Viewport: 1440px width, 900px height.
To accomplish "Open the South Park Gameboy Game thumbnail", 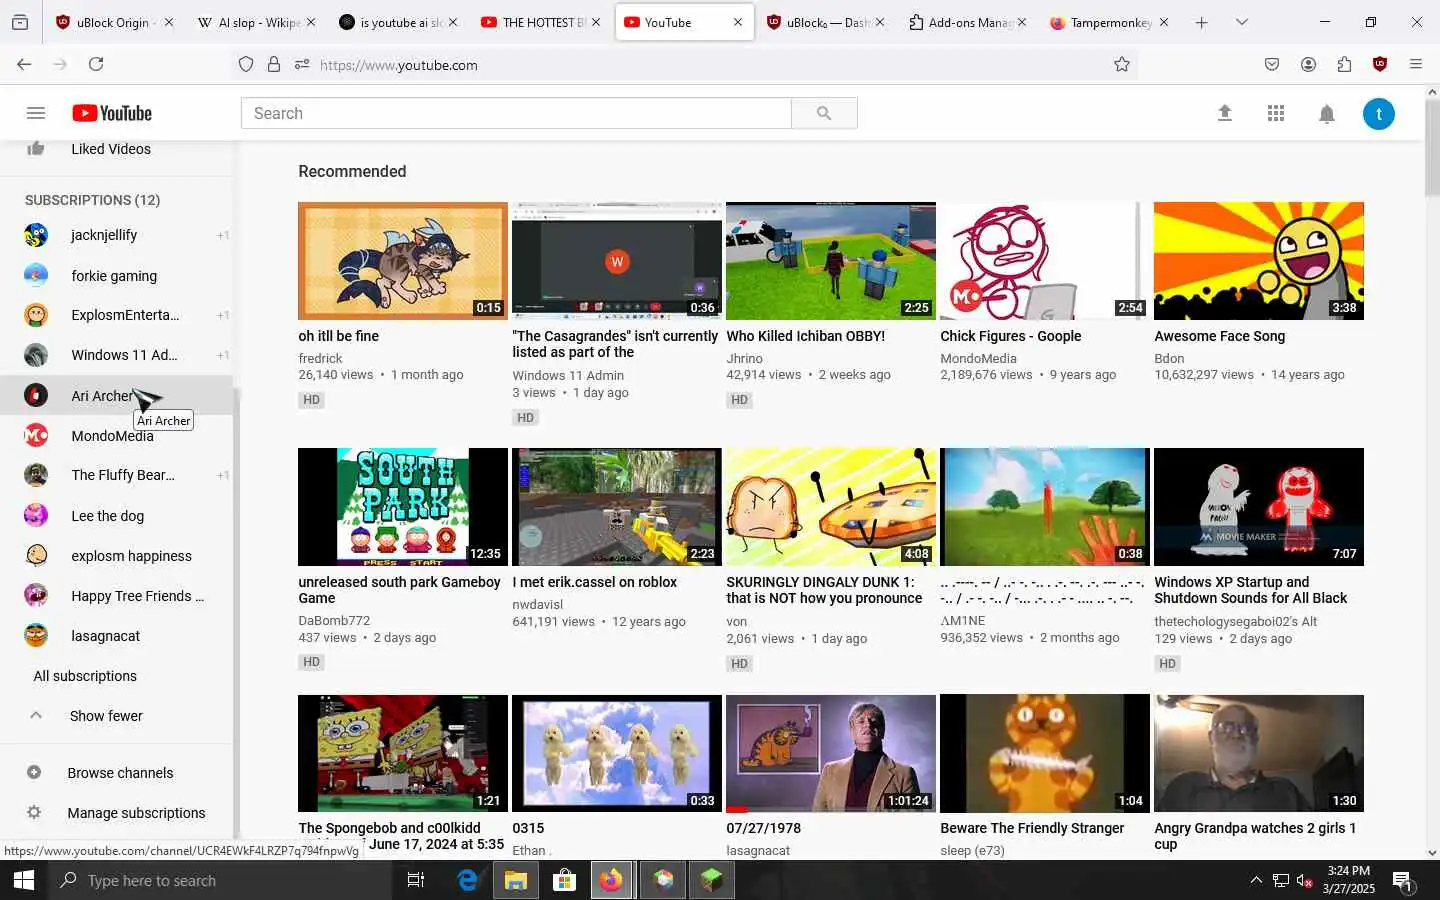I will pos(403,507).
